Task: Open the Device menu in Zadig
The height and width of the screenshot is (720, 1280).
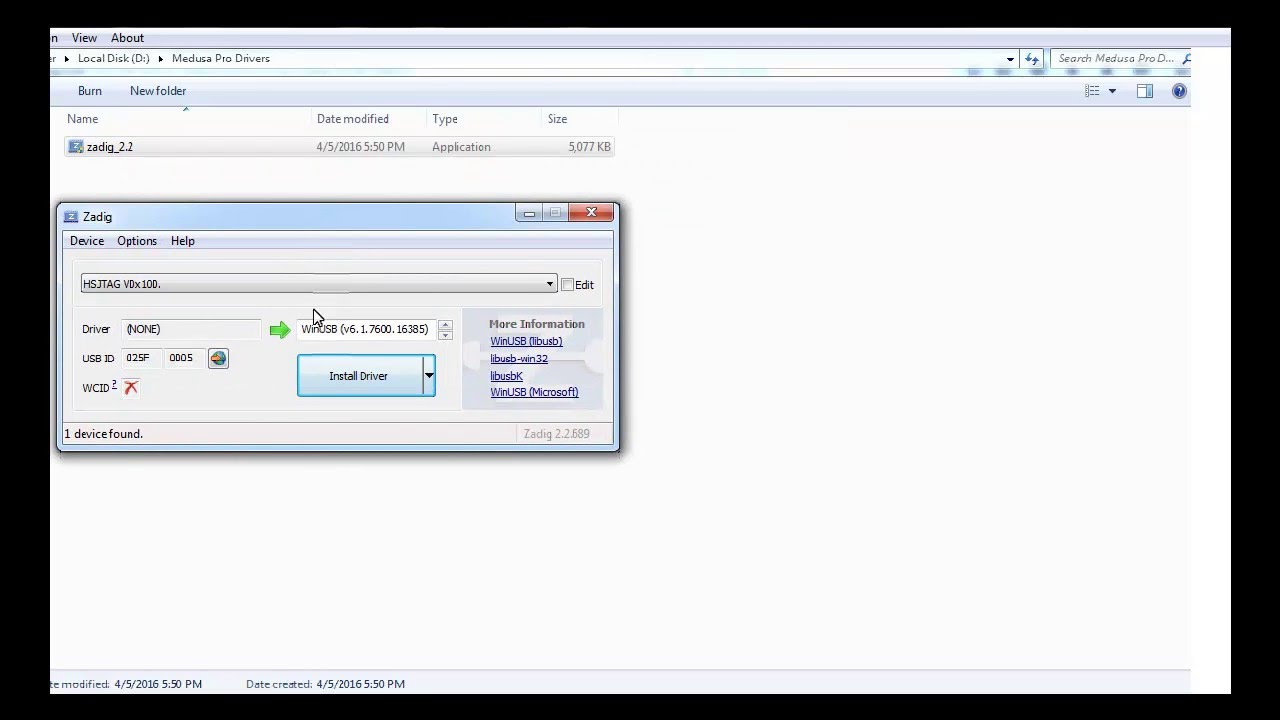Action: [x=87, y=241]
